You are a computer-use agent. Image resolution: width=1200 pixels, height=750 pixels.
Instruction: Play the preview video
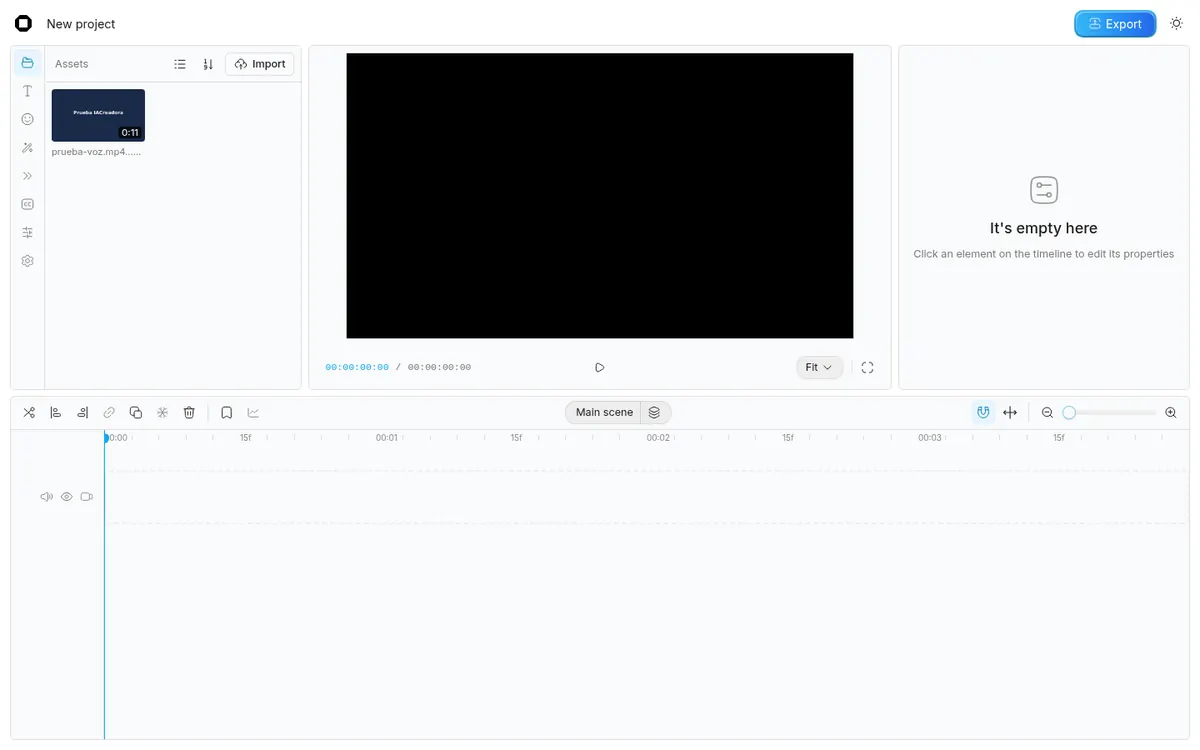600,367
